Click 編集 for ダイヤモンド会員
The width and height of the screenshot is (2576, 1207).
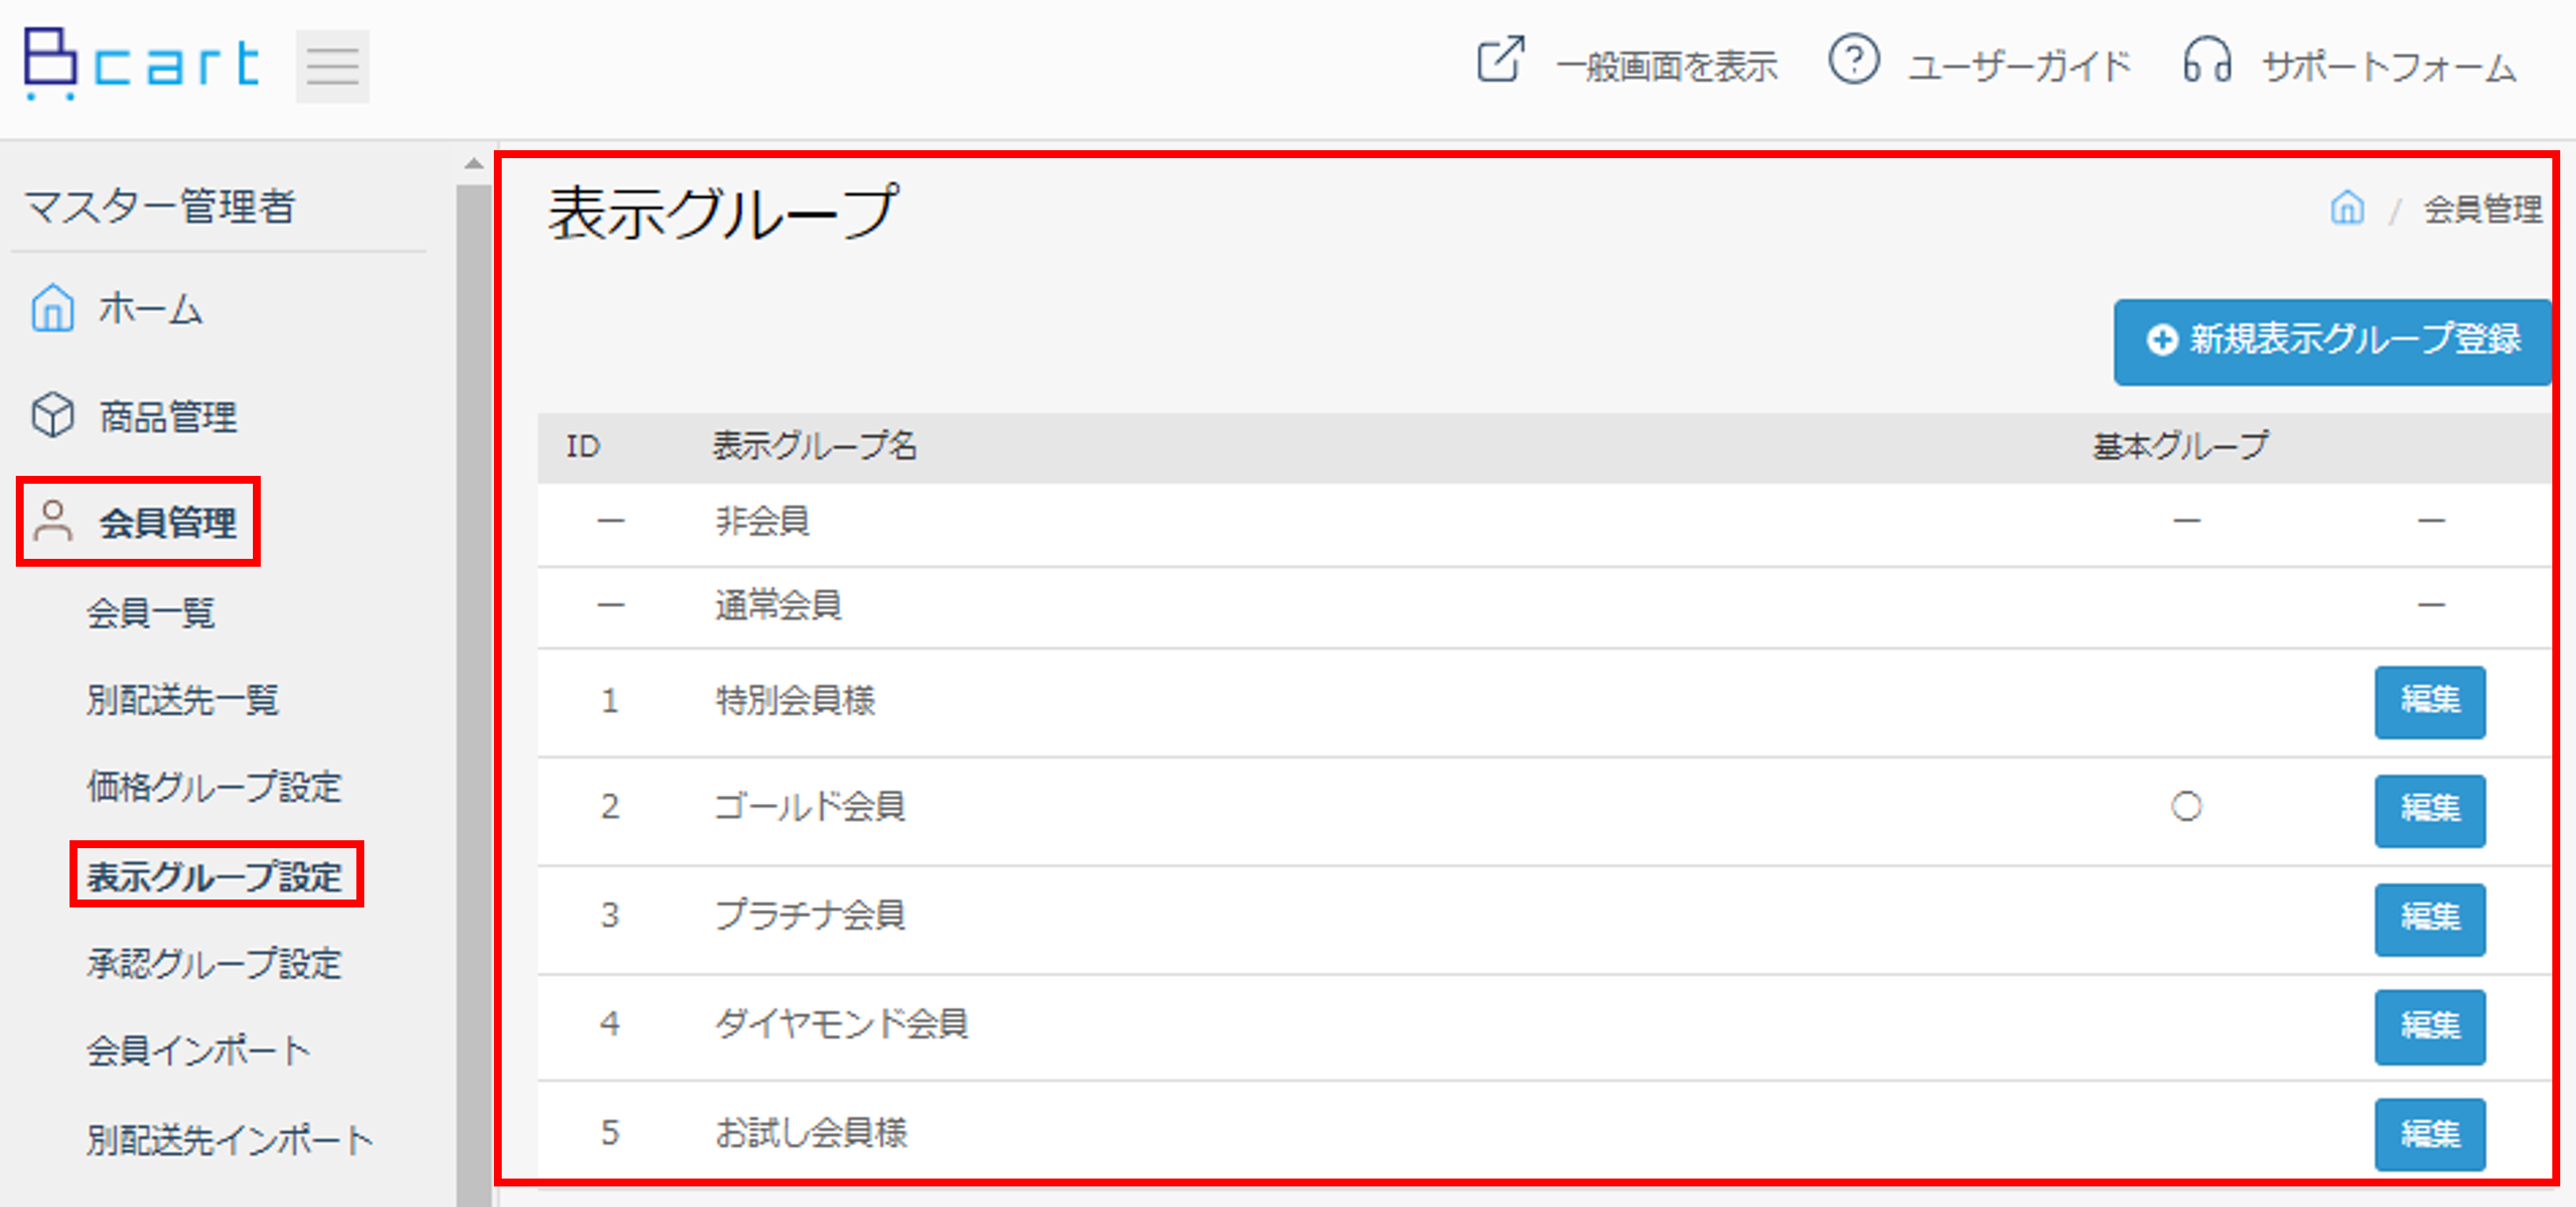click(2430, 1027)
